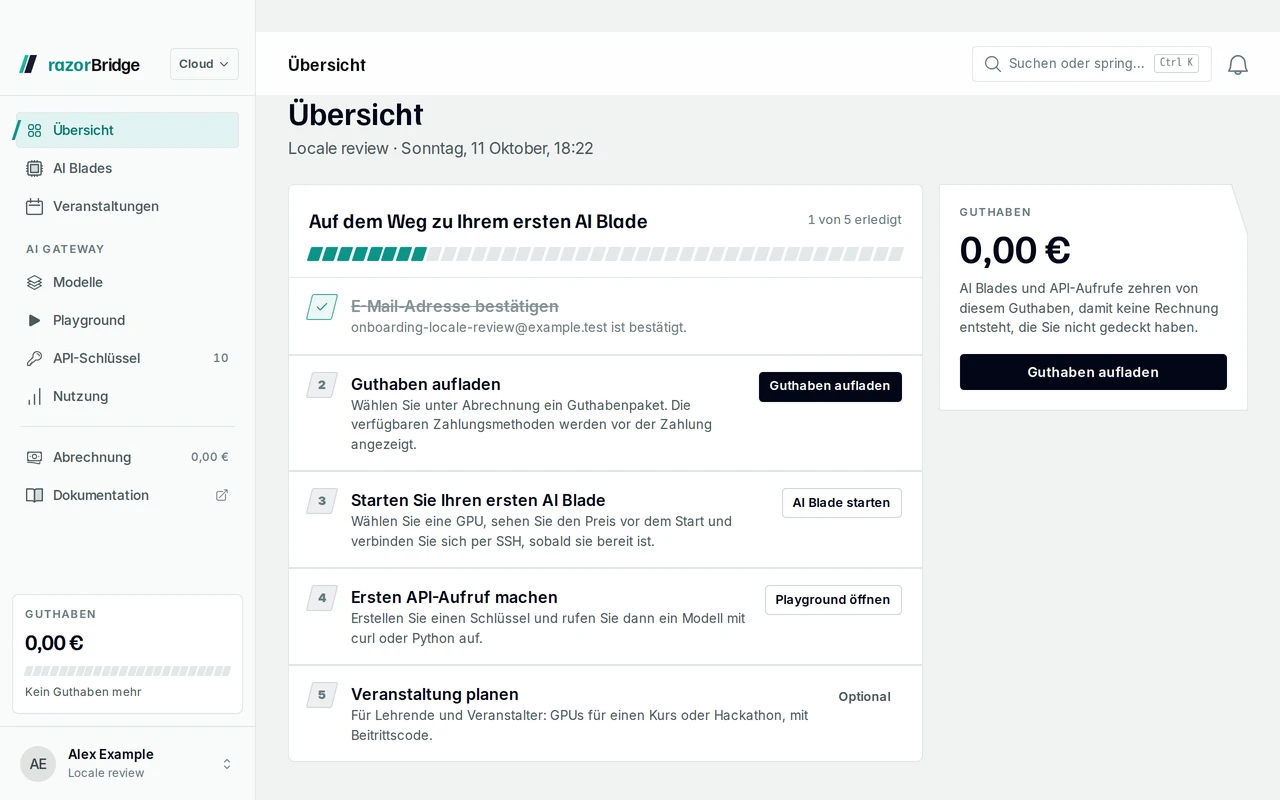The height and width of the screenshot is (800, 1280).
Task: Click heading 'Veranstaltung planen'
Action: pos(435,694)
